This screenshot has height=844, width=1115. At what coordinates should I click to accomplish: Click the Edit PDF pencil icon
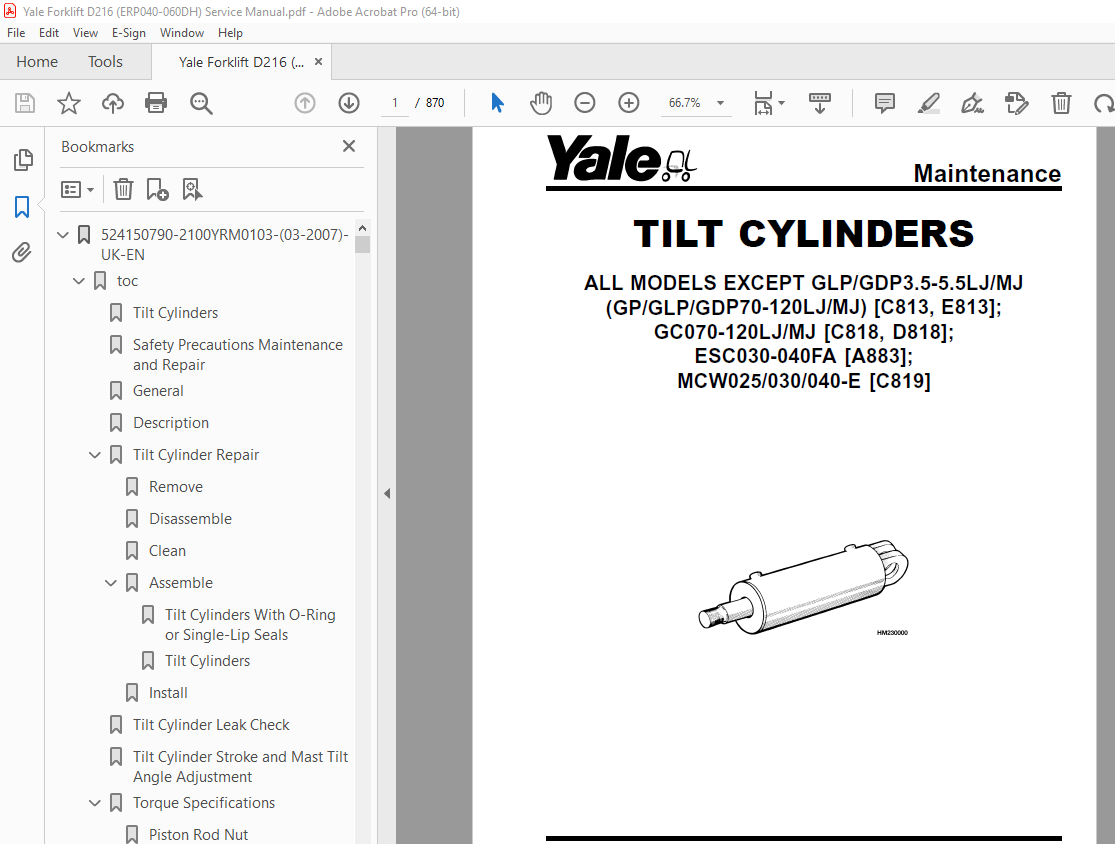[1017, 103]
